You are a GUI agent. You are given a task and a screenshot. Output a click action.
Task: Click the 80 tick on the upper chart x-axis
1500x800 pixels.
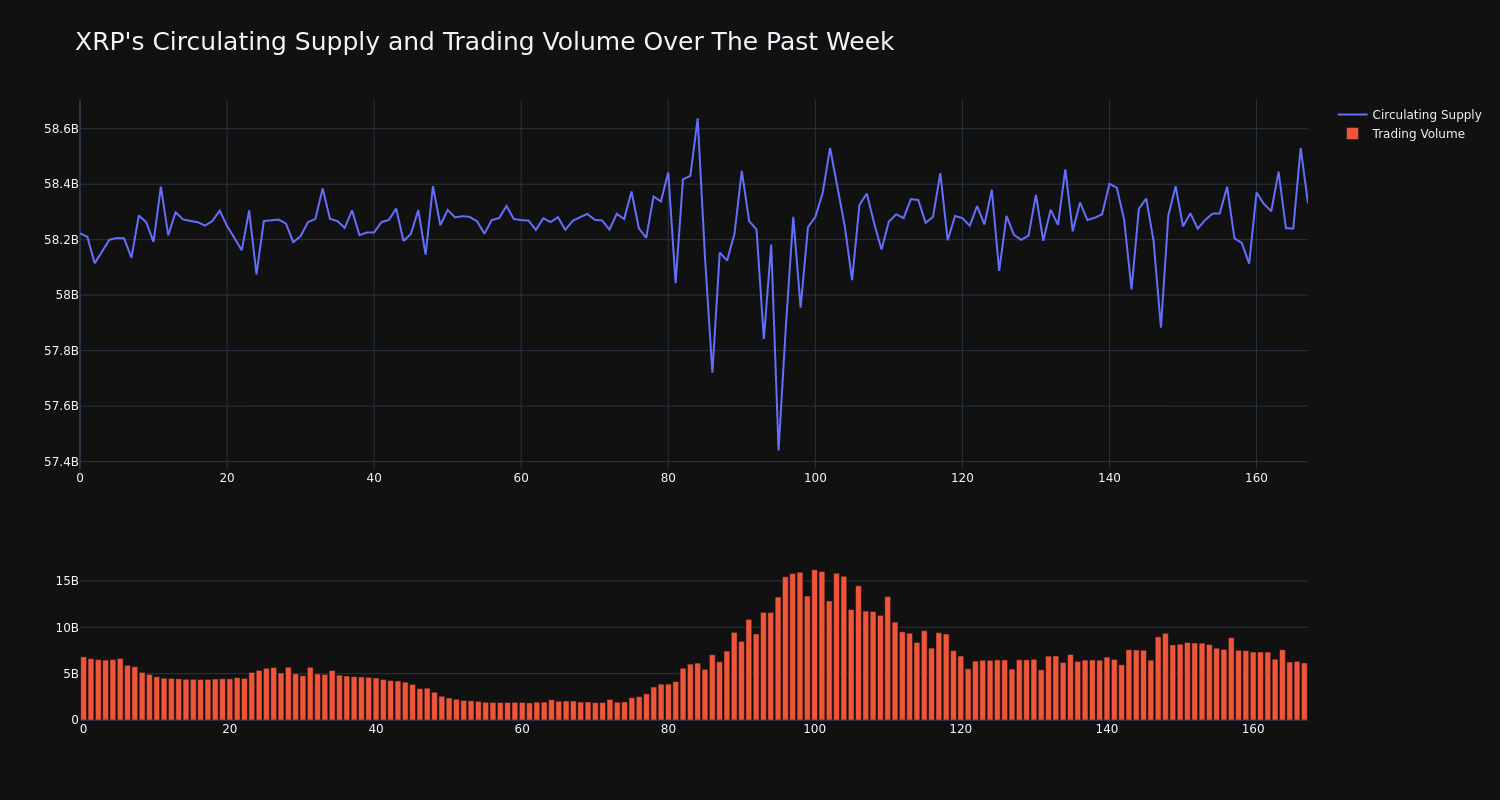coord(668,478)
